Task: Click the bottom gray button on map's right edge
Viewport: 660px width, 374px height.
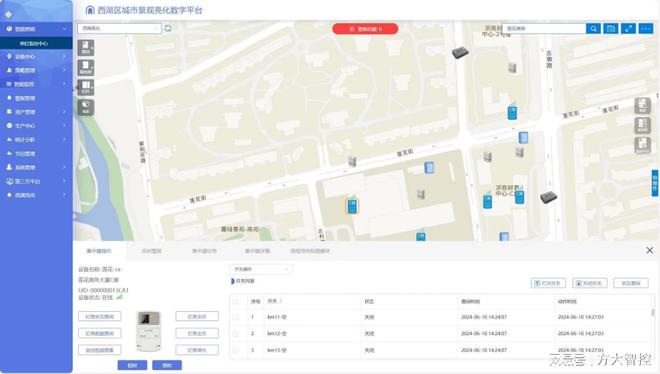Action: pyautogui.click(x=642, y=145)
